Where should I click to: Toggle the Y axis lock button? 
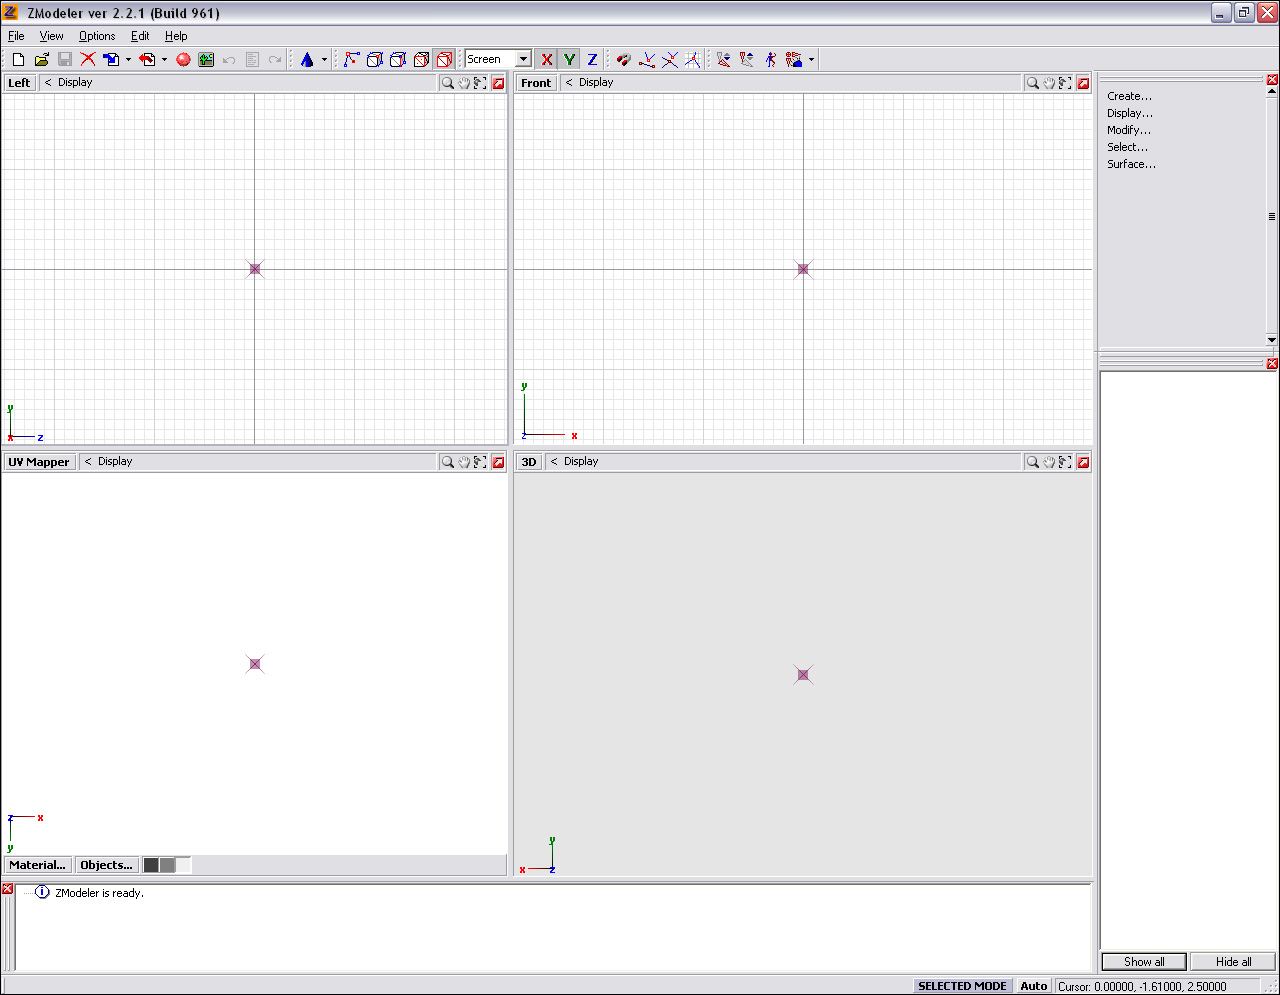[x=569, y=59]
